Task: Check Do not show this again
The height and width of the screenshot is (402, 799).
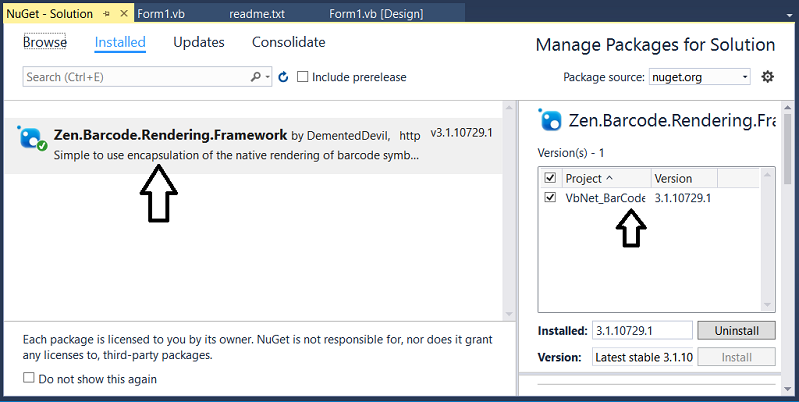Action: click(x=29, y=378)
